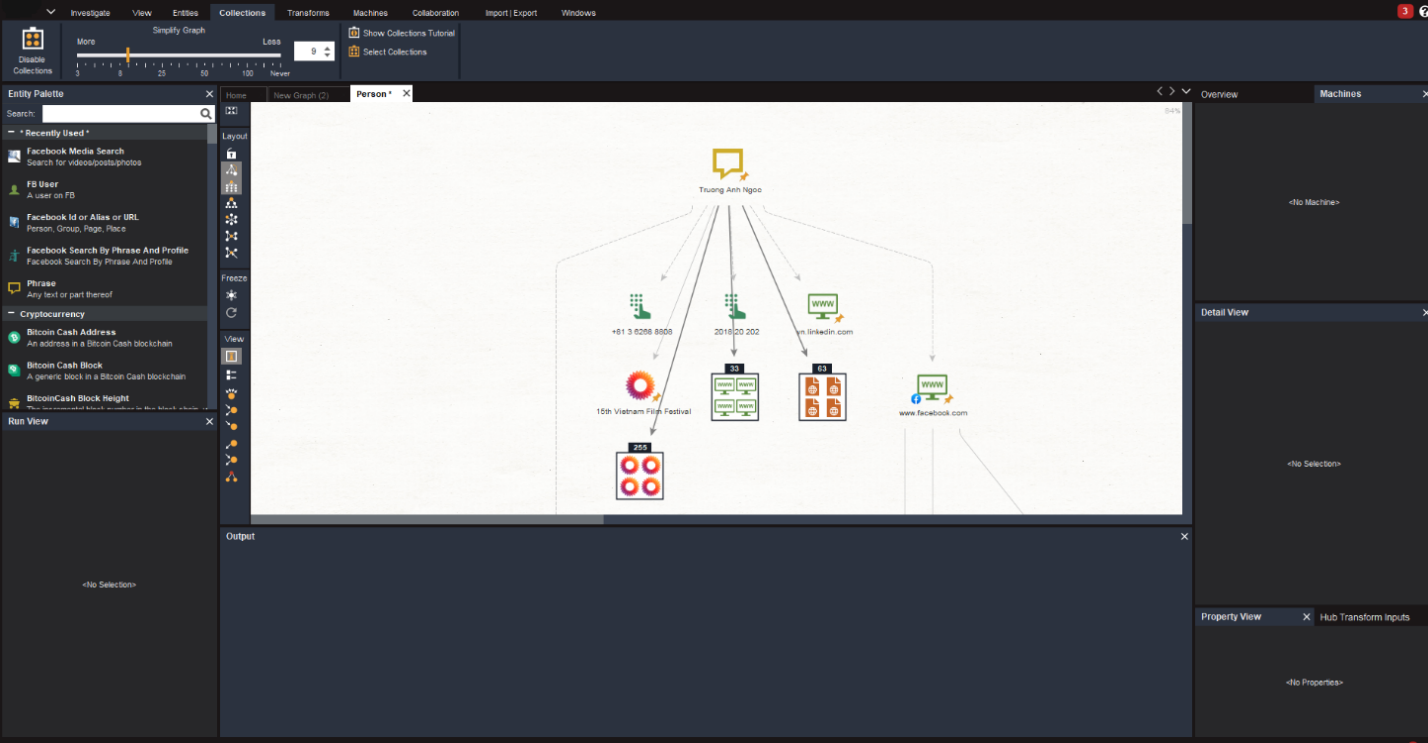Screen dimensions: 1428x743
Task: Click the Simplify Graph slider handle
Action: pyautogui.click(x=128, y=55)
